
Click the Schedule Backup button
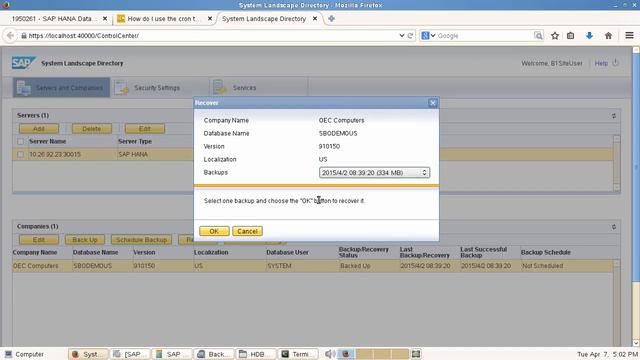point(141,240)
